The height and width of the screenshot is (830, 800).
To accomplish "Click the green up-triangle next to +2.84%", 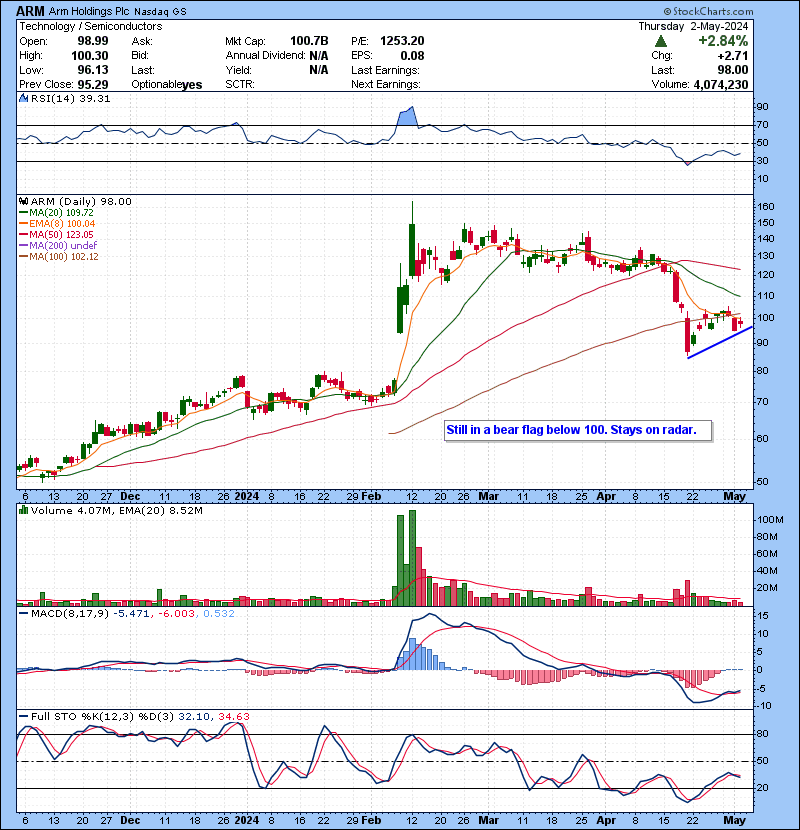I will (x=660, y=41).
